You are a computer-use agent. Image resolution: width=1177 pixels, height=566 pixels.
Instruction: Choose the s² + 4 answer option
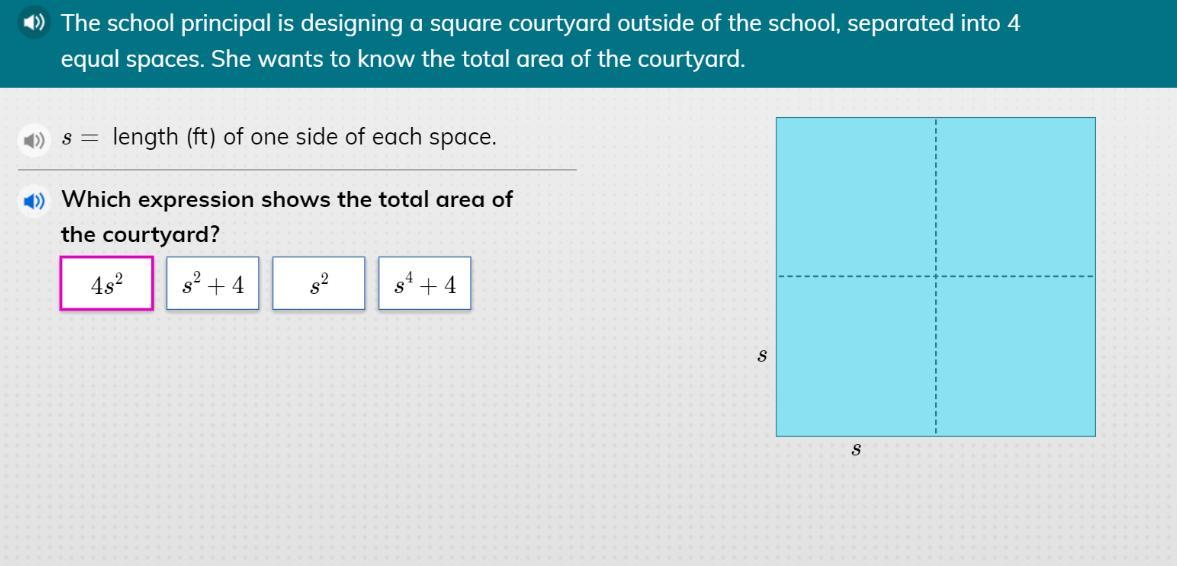(x=212, y=283)
